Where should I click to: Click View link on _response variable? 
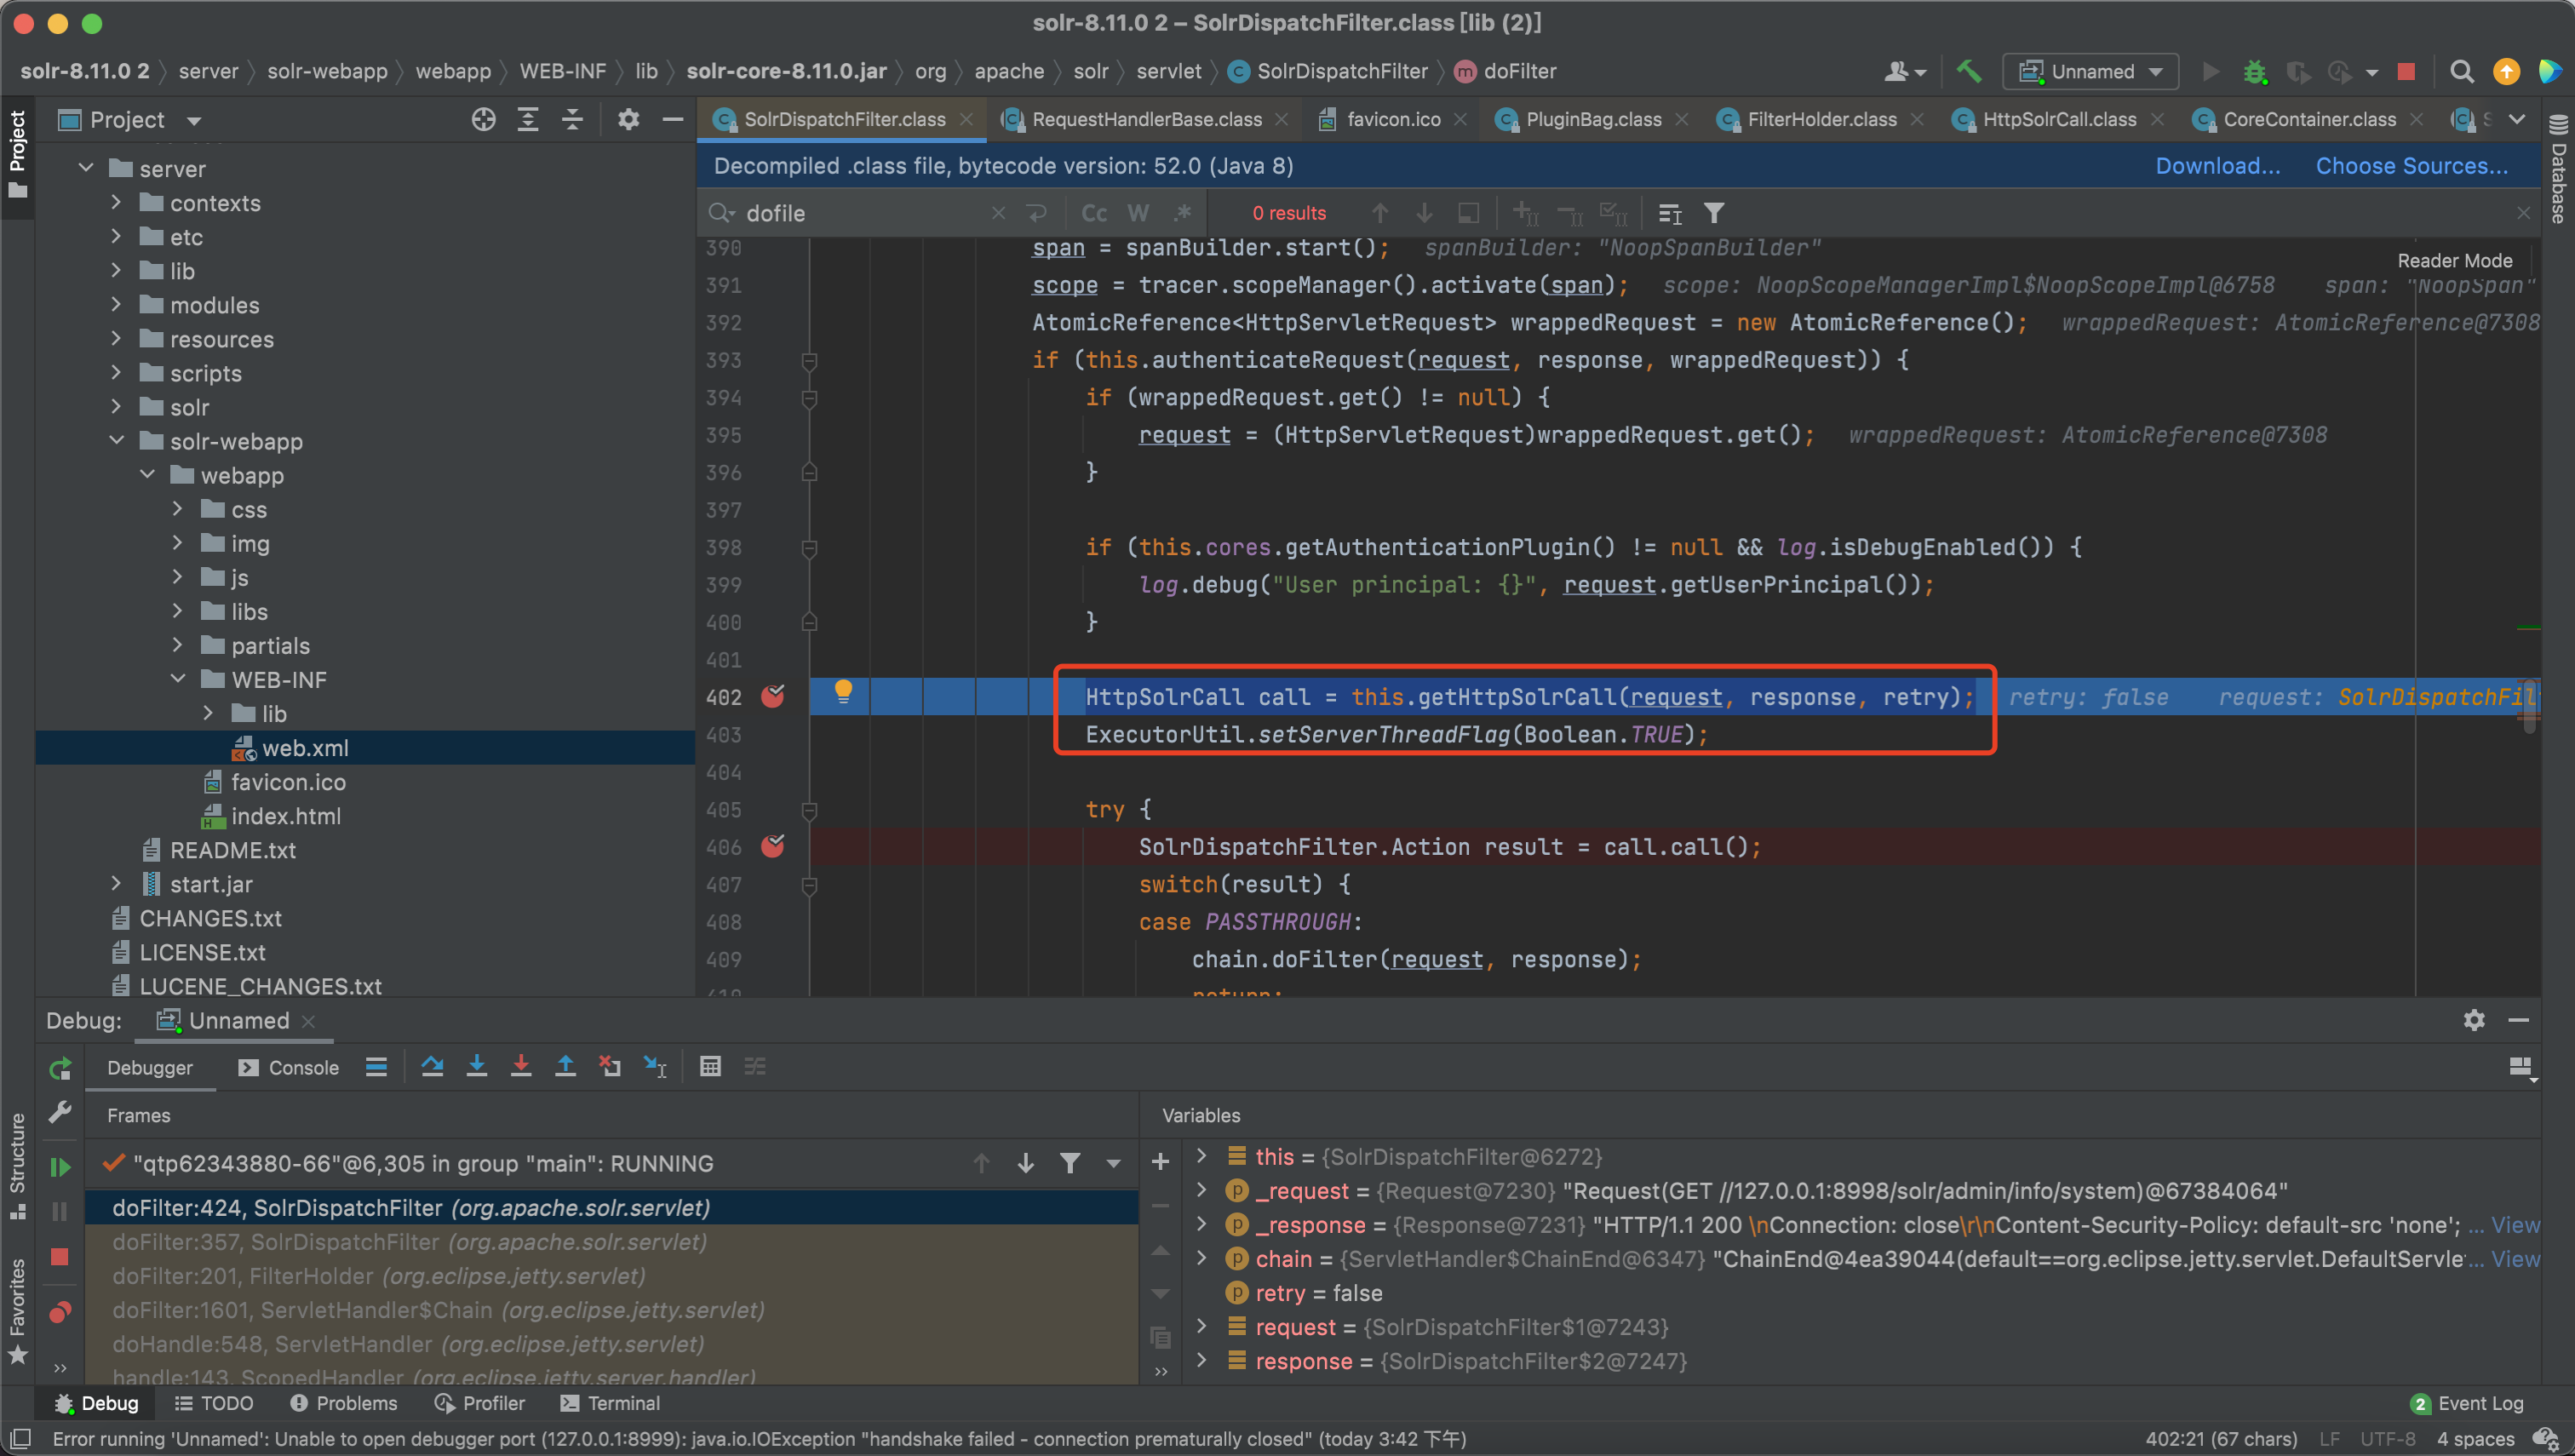[x=2514, y=1225]
